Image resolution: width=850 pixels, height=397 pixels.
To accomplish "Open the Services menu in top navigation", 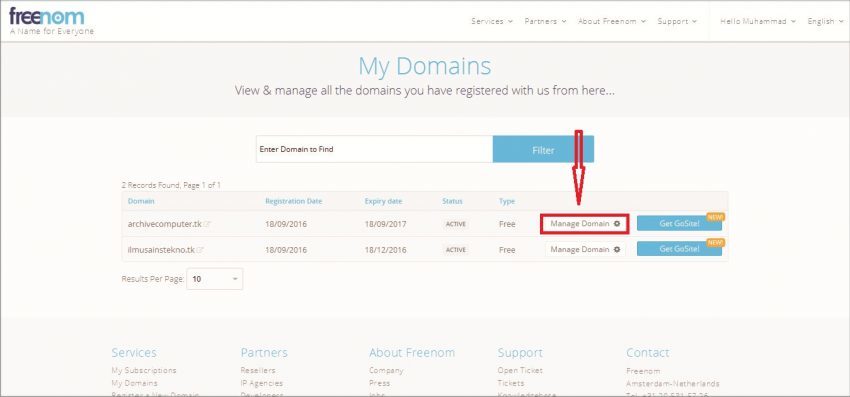I will 492,21.
